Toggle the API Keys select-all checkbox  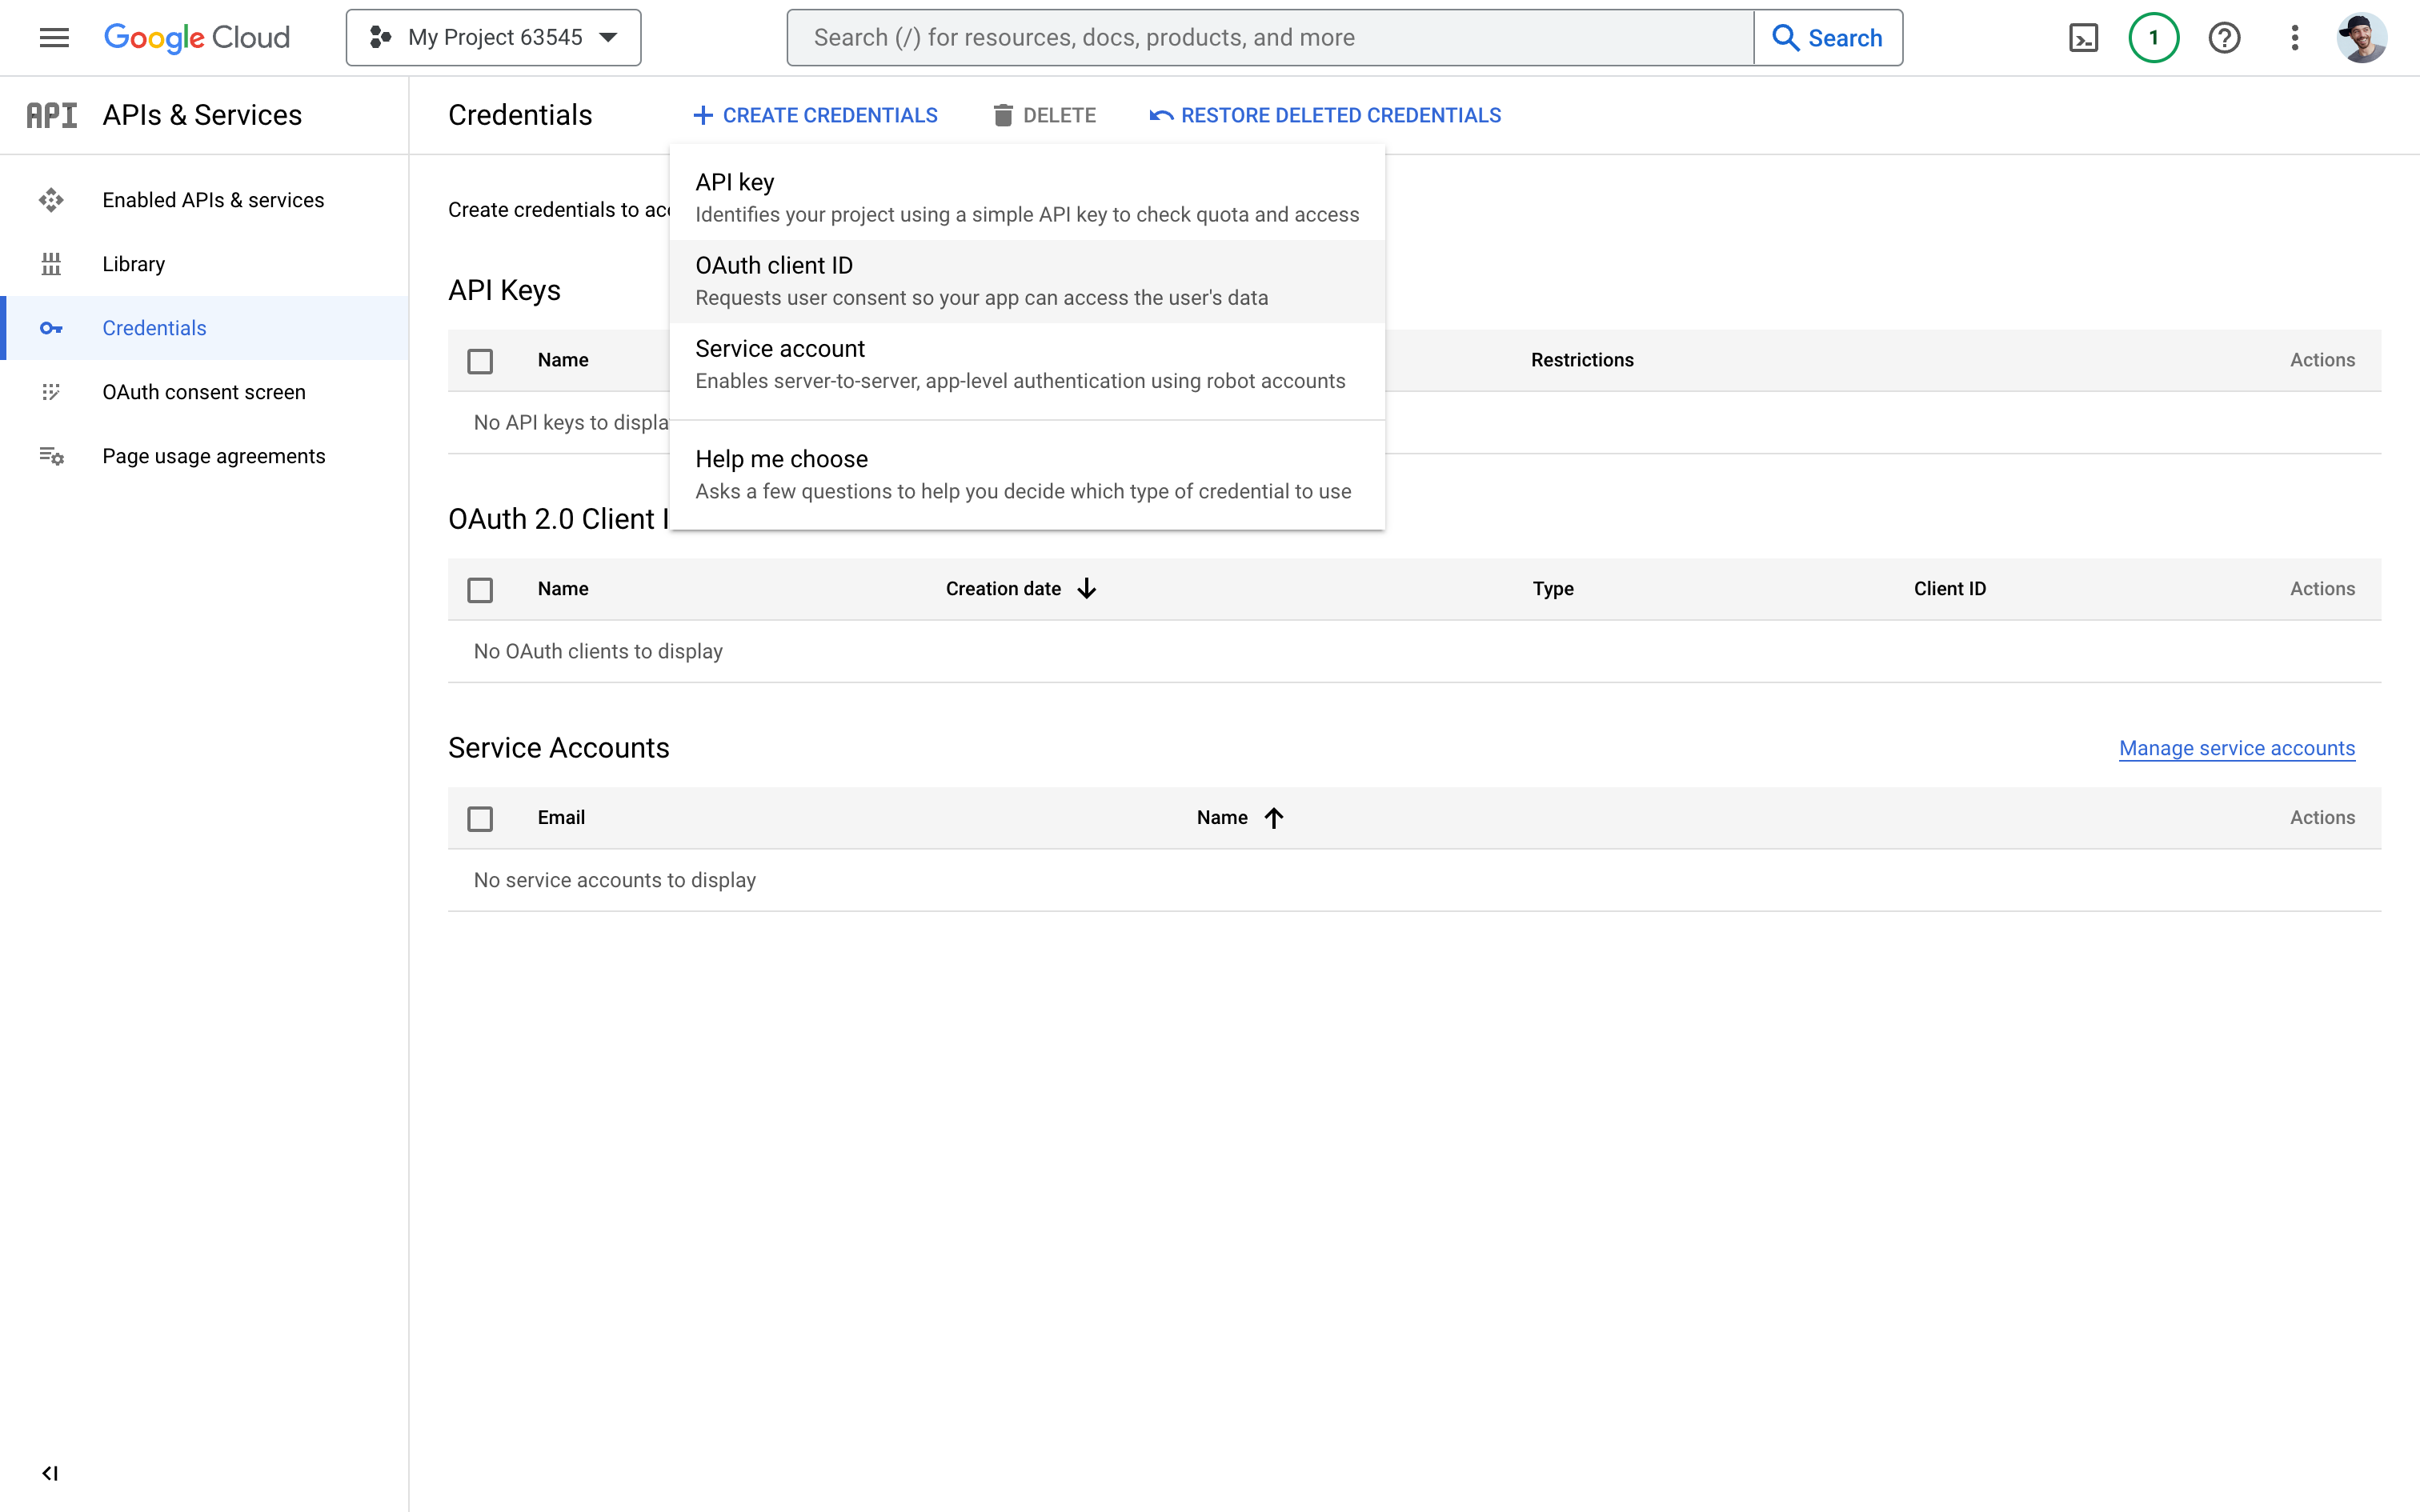point(481,360)
